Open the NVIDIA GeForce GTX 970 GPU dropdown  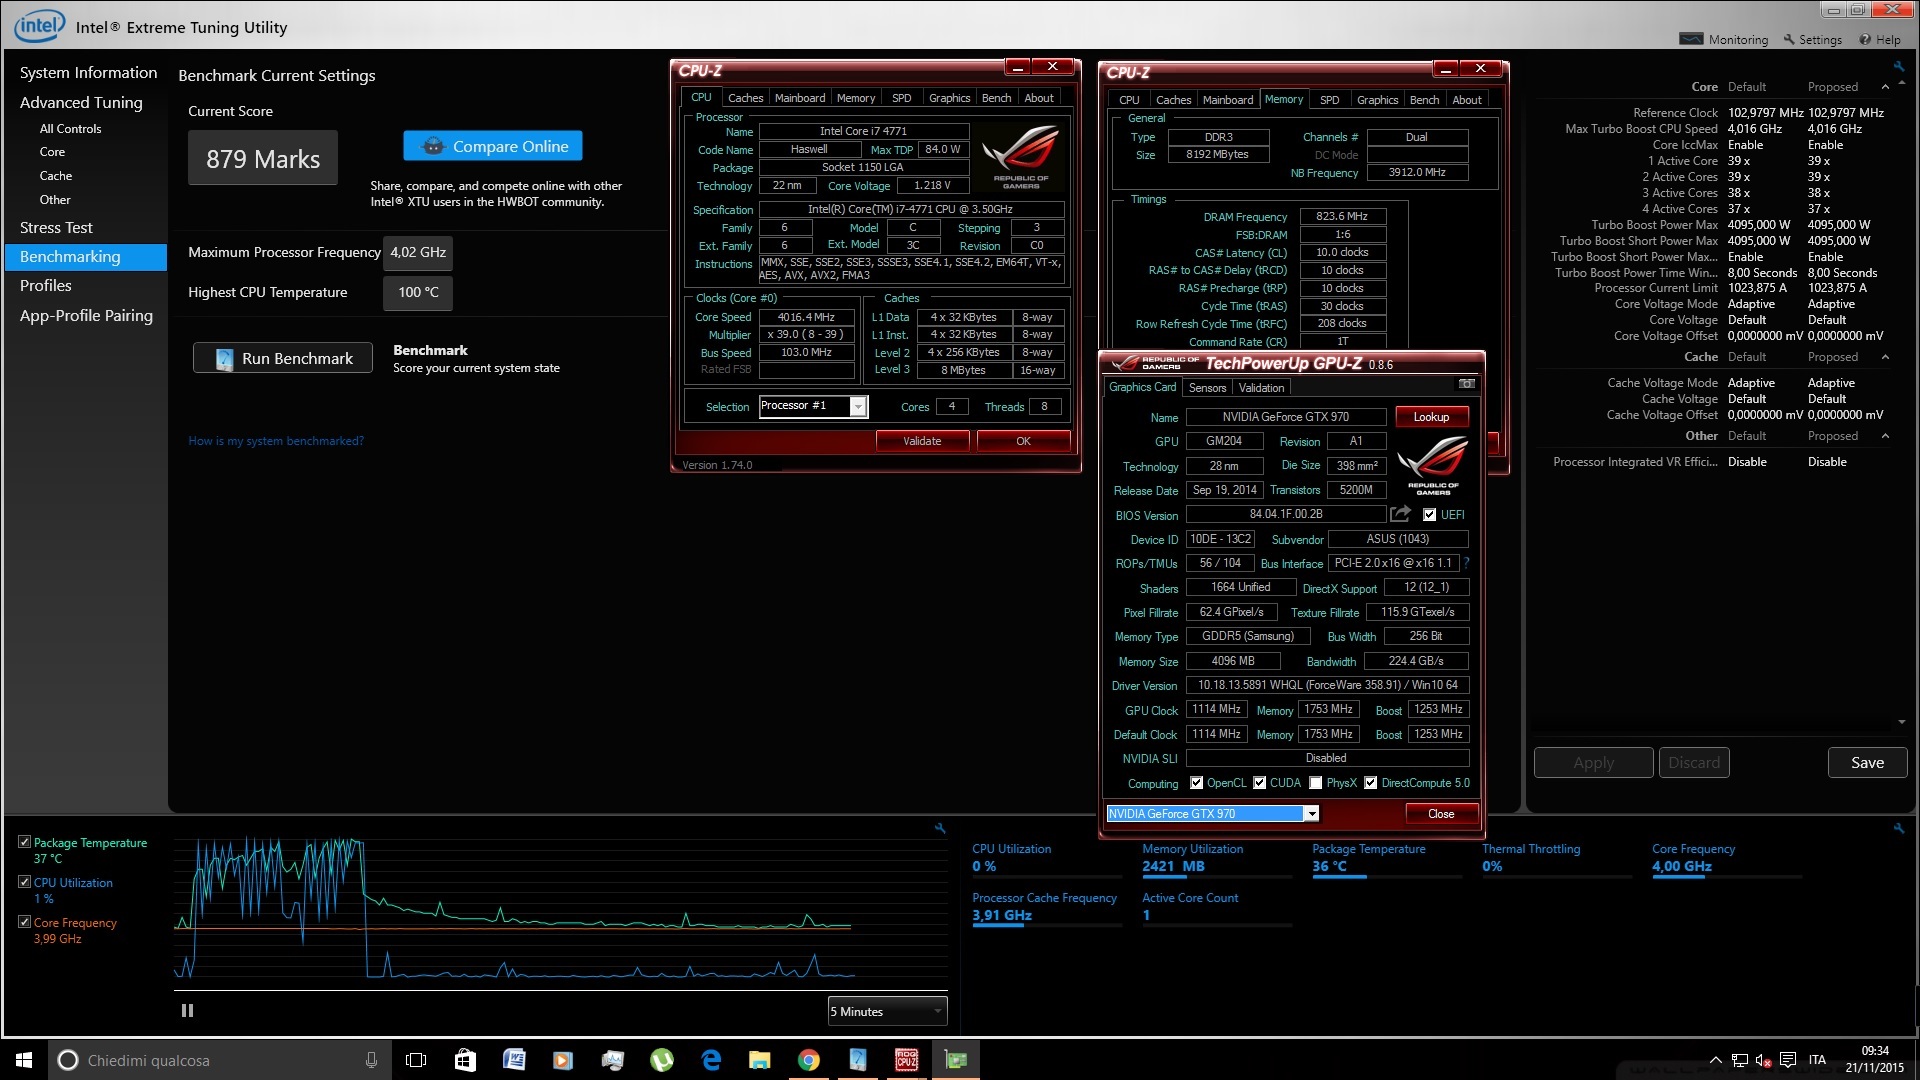[1311, 814]
